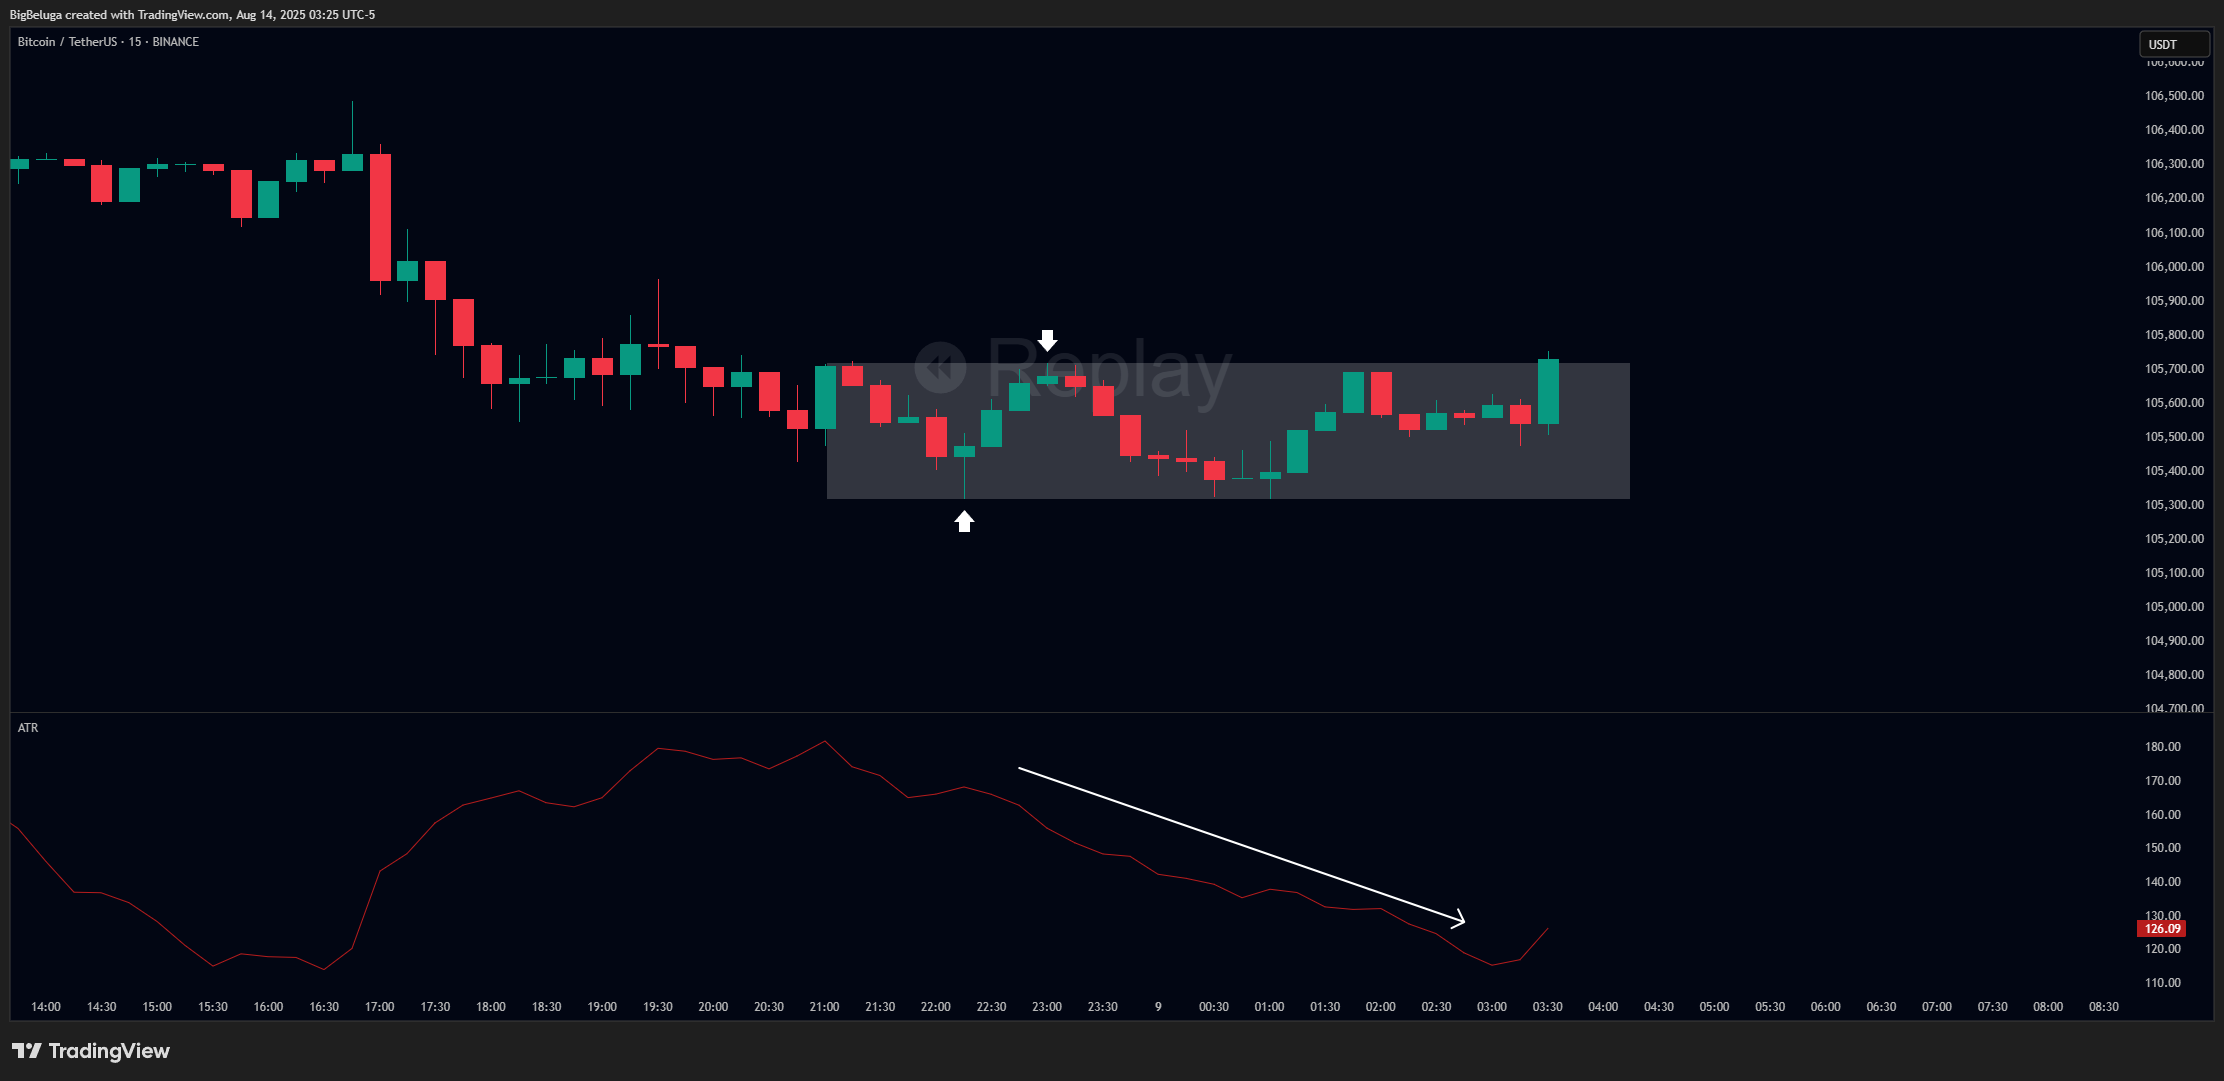Click the 16:30 time axis label
Viewport: 2224px width, 1081px height.
point(324,1007)
